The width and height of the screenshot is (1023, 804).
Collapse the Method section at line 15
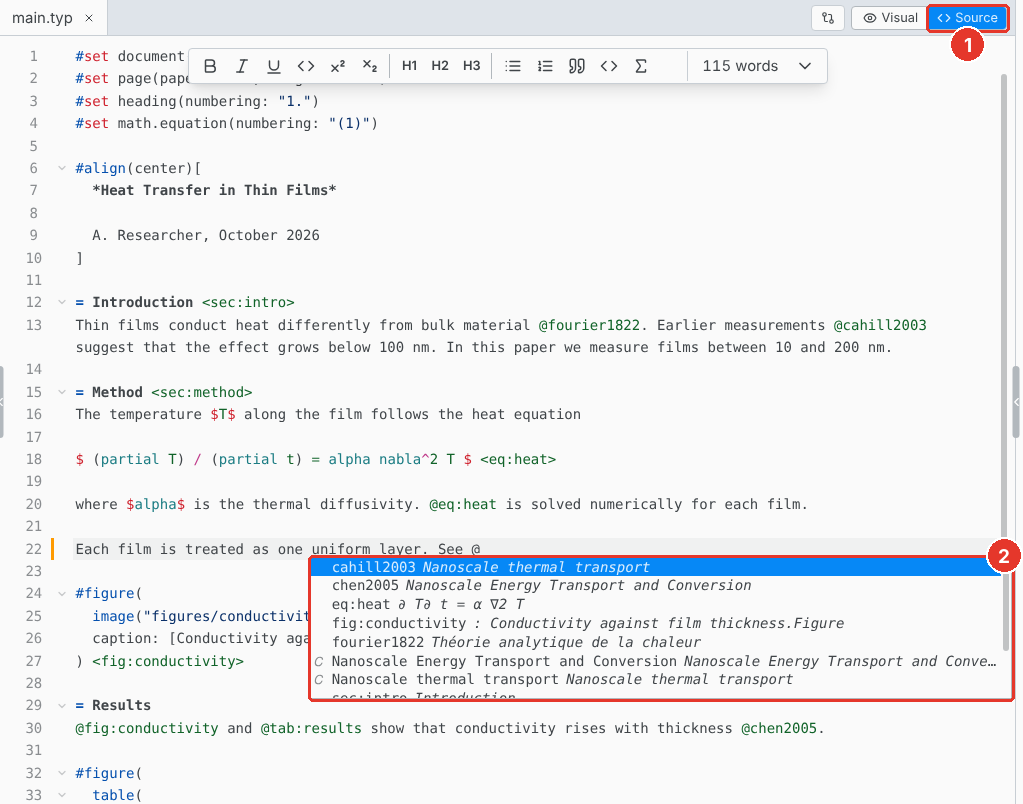[62, 392]
